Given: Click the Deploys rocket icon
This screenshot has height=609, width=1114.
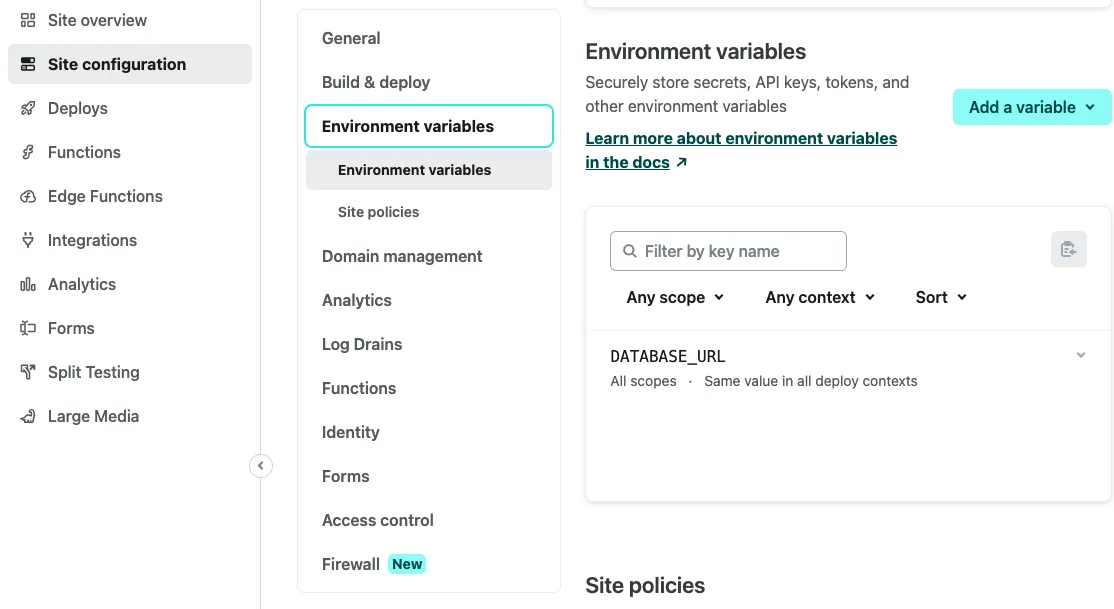Looking at the screenshot, I should tap(28, 109).
